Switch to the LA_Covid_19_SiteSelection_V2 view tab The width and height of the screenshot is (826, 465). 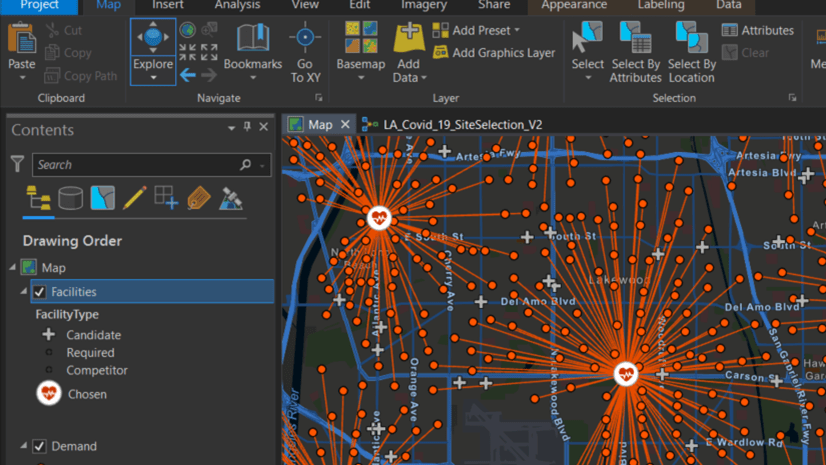462,125
